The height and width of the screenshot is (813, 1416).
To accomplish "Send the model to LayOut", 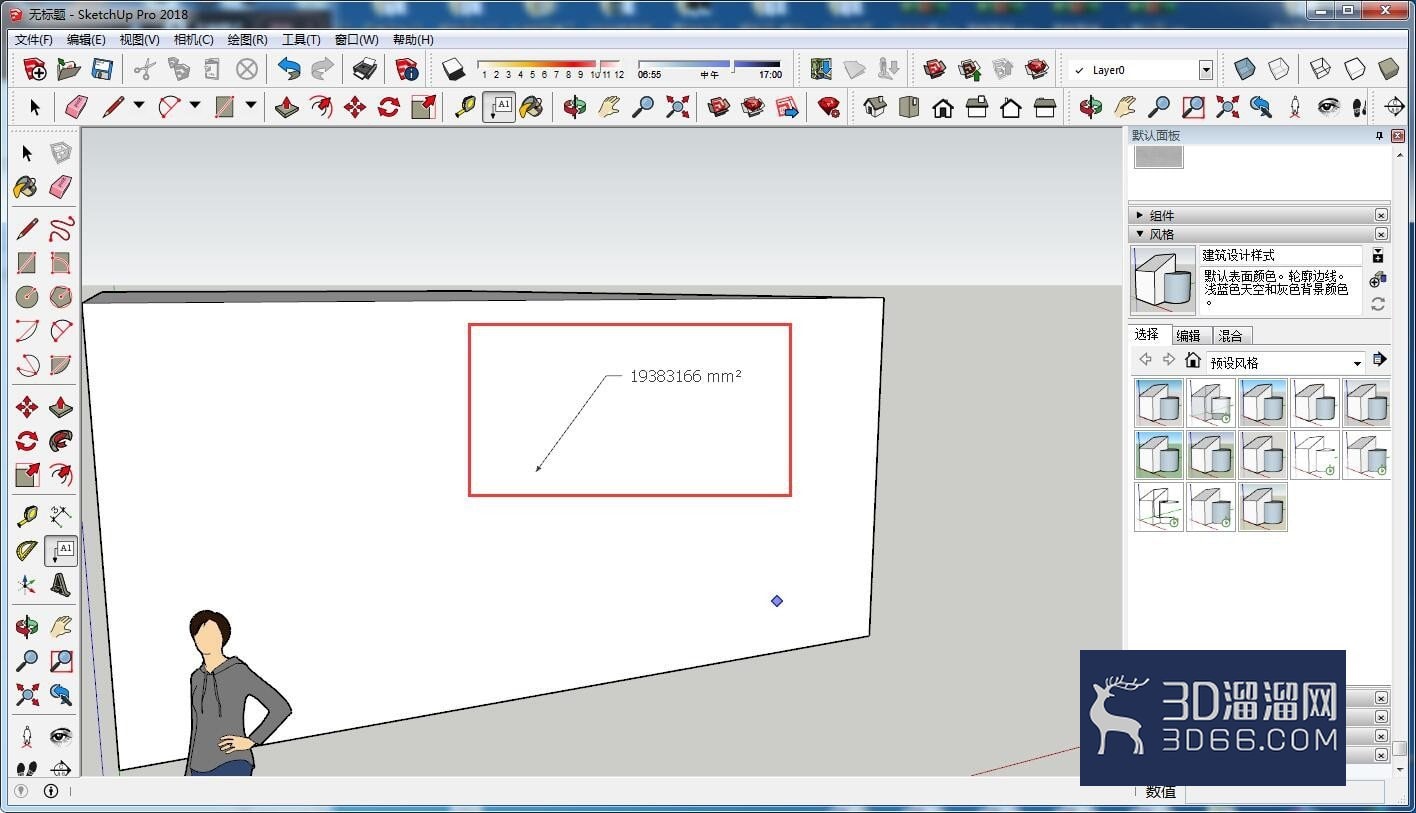I will (787, 107).
